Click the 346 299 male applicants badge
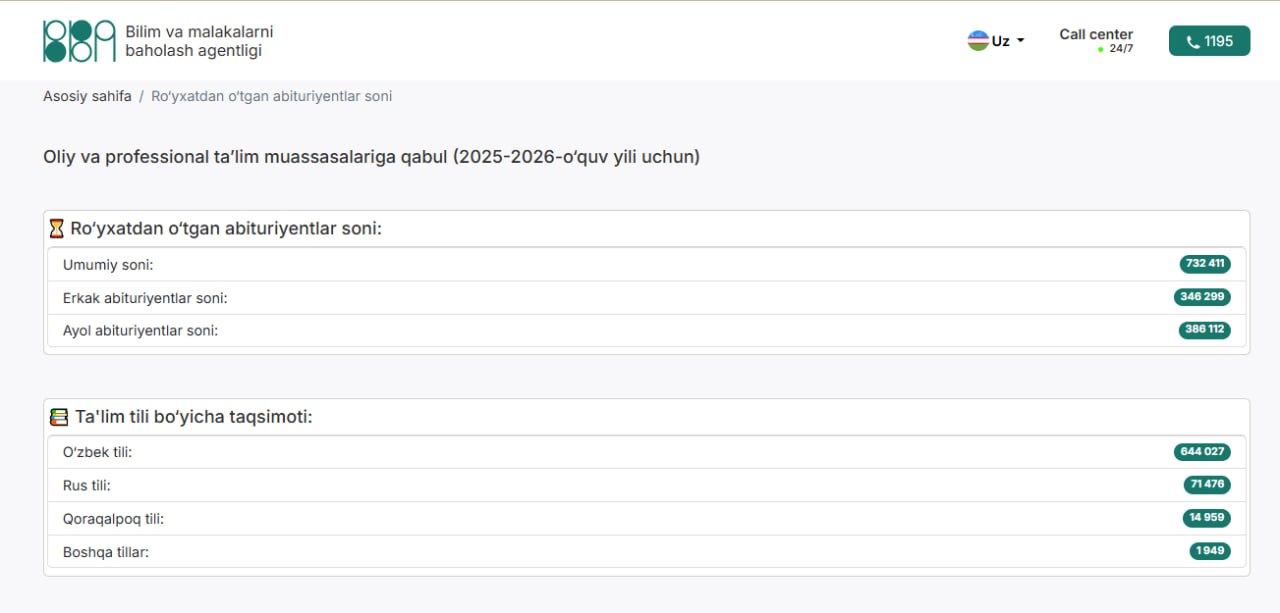The height and width of the screenshot is (613, 1280). tap(1202, 297)
